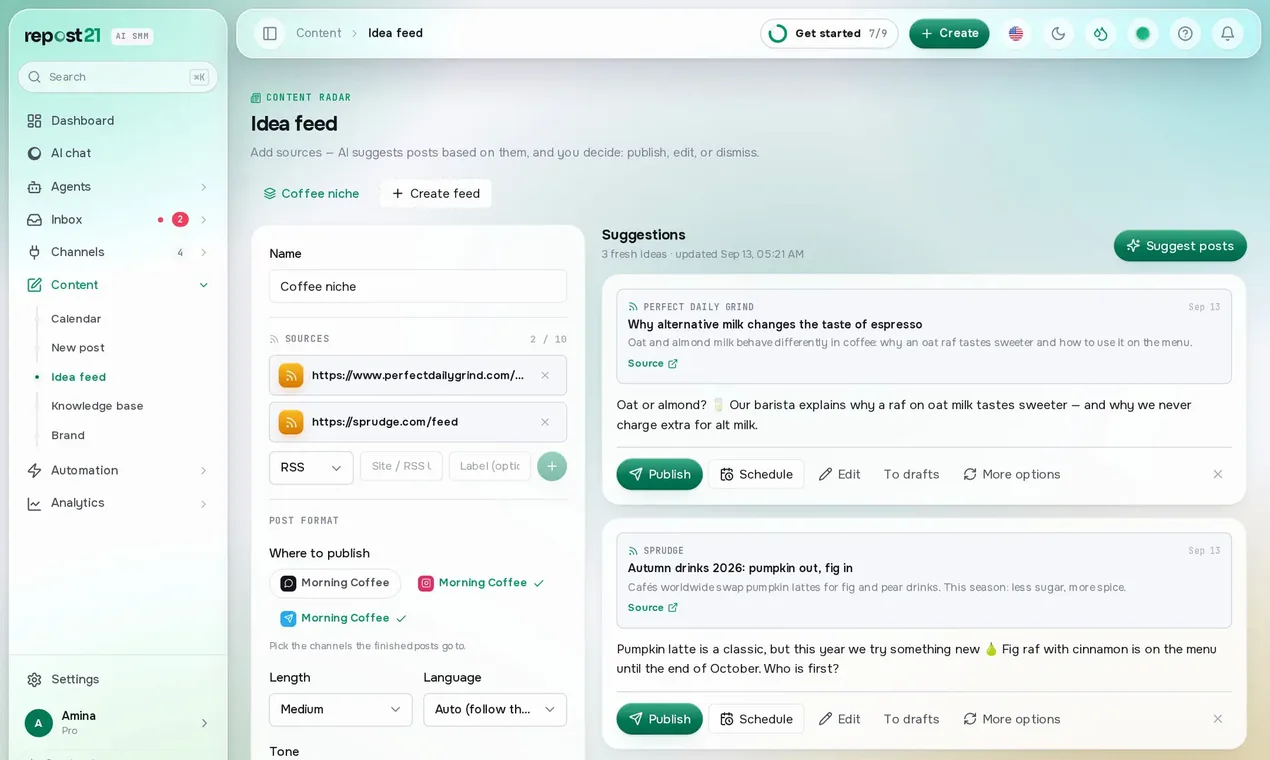Focus the sidebar Search field
1270x760 pixels.
pos(118,77)
